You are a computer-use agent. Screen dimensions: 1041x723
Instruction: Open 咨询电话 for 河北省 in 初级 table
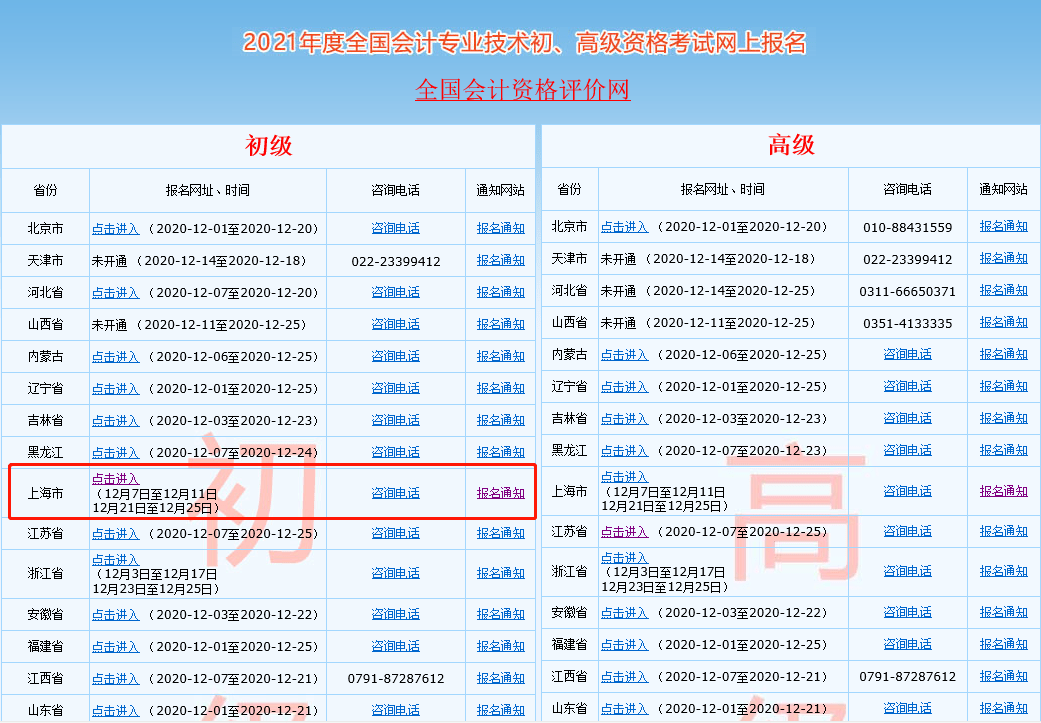[396, 292]
